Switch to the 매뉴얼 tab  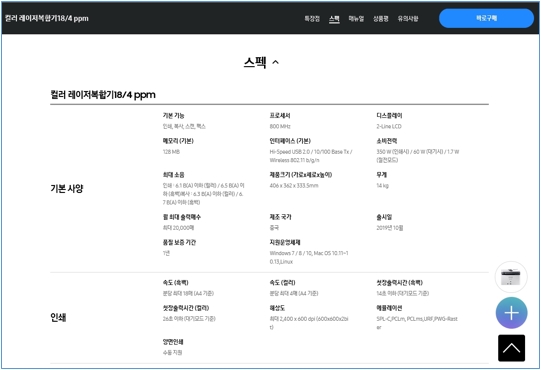(356, 19)
